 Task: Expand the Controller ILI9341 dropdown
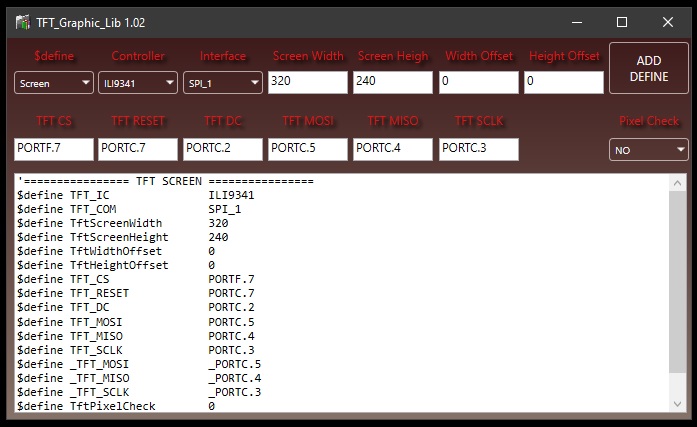click(139, 84)
